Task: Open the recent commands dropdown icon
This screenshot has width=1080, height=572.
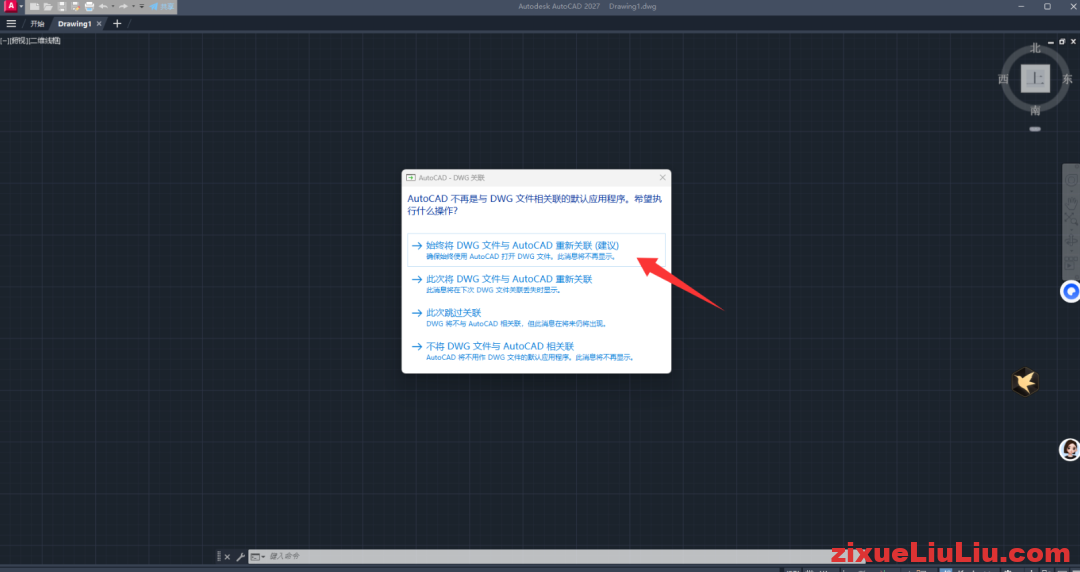Action: click(258, 556)
